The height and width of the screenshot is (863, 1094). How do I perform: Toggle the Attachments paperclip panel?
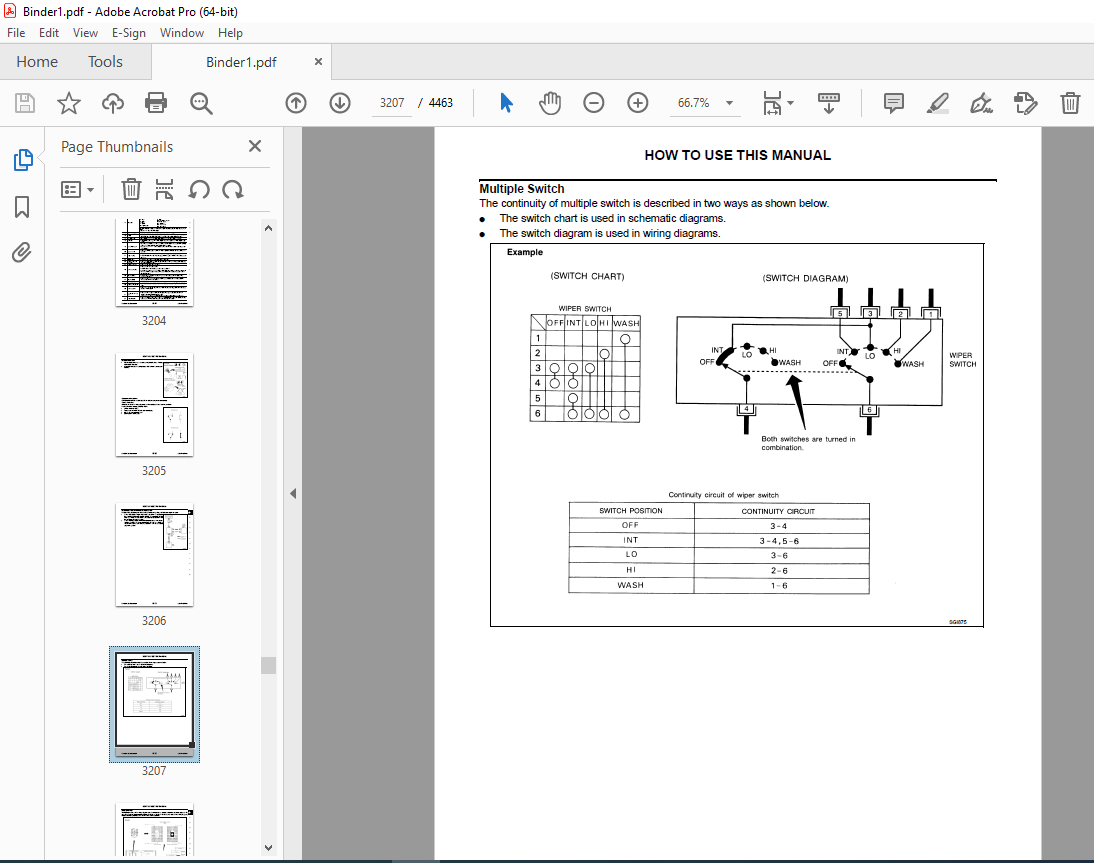(22, 253)
